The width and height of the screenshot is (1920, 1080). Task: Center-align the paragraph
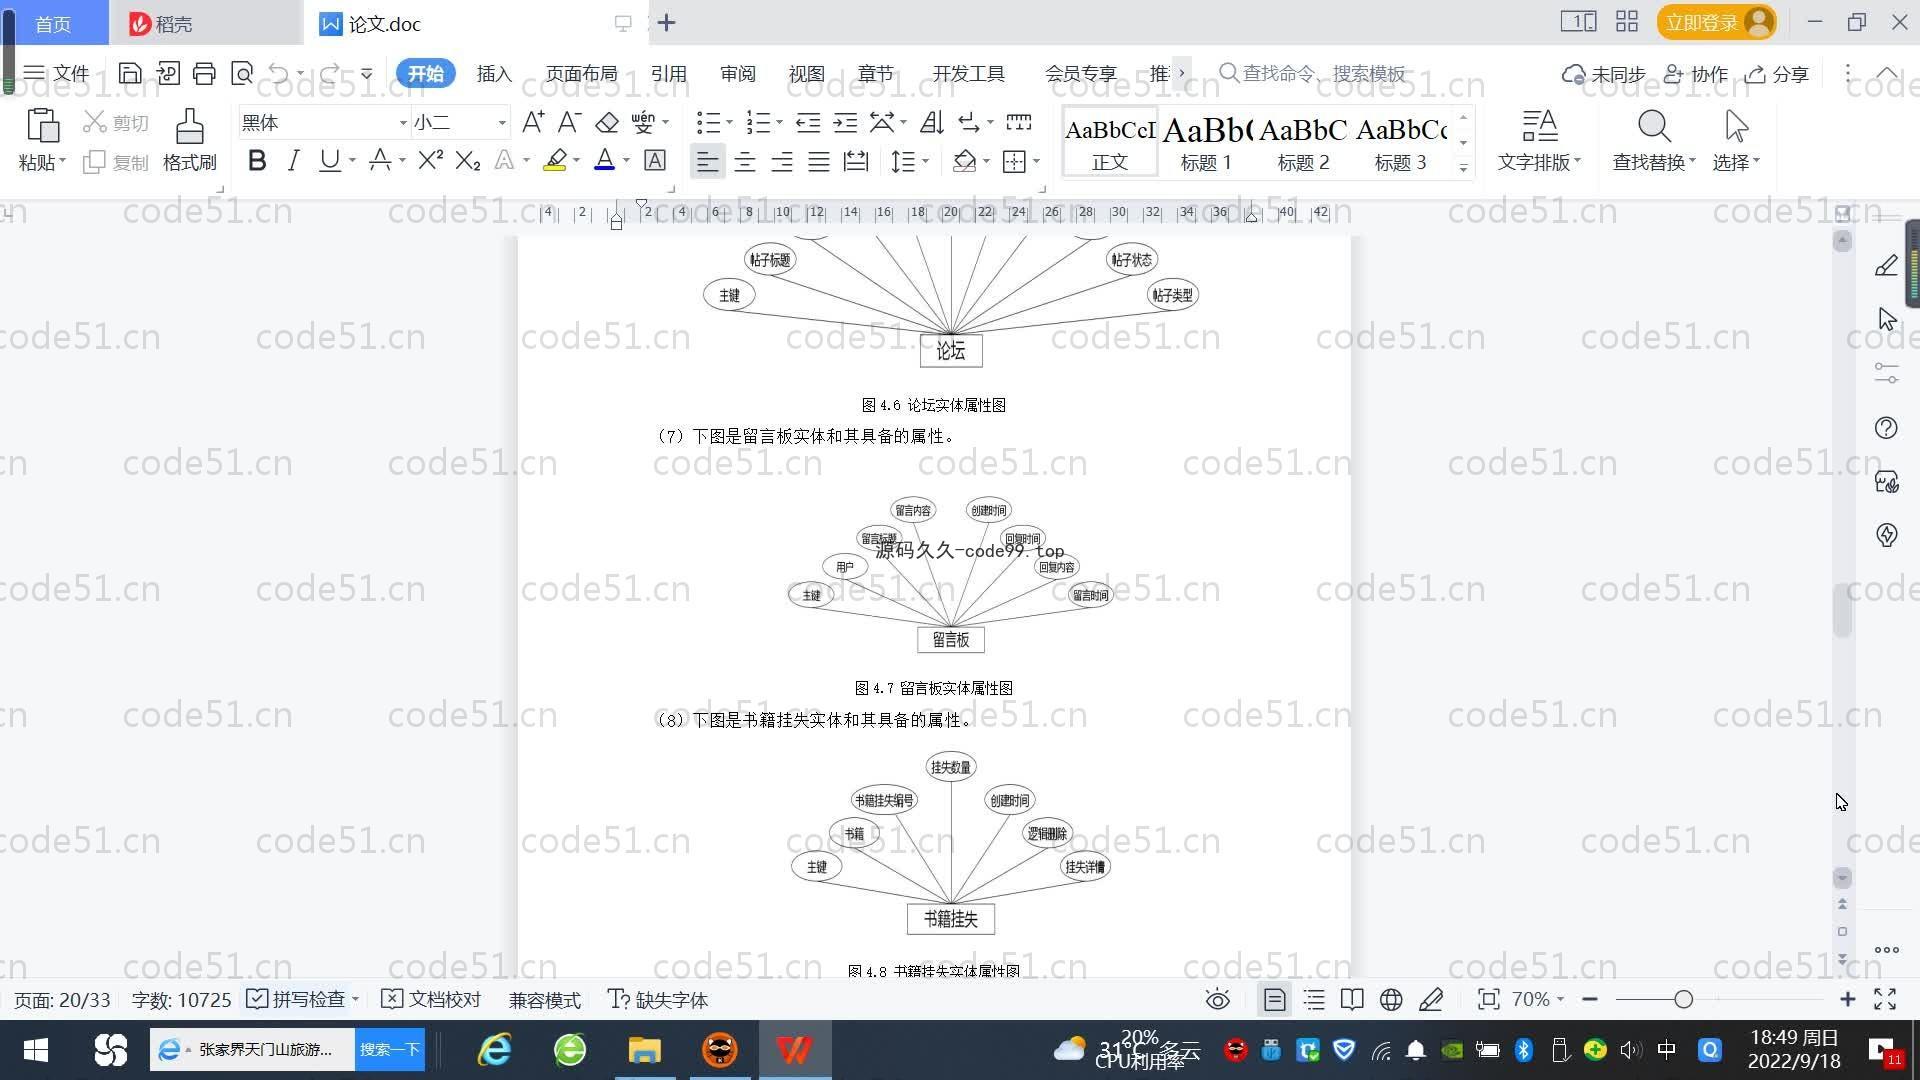tap(745, 161)
